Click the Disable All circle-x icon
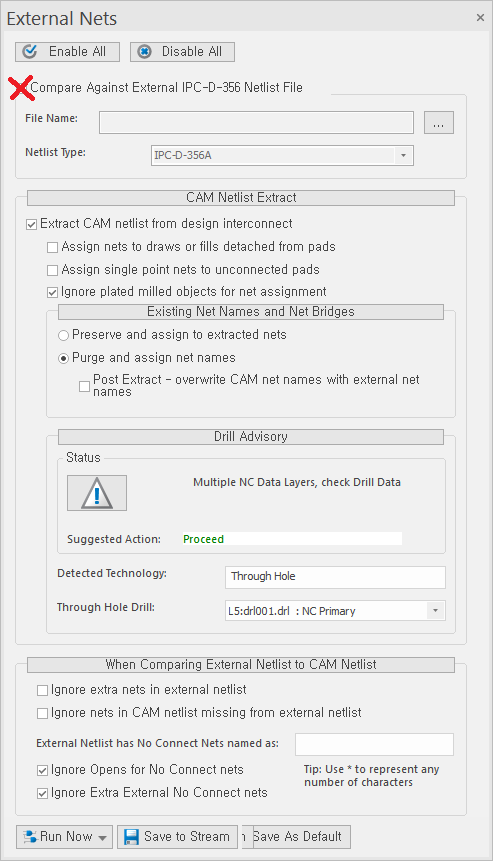 point(144,52)
